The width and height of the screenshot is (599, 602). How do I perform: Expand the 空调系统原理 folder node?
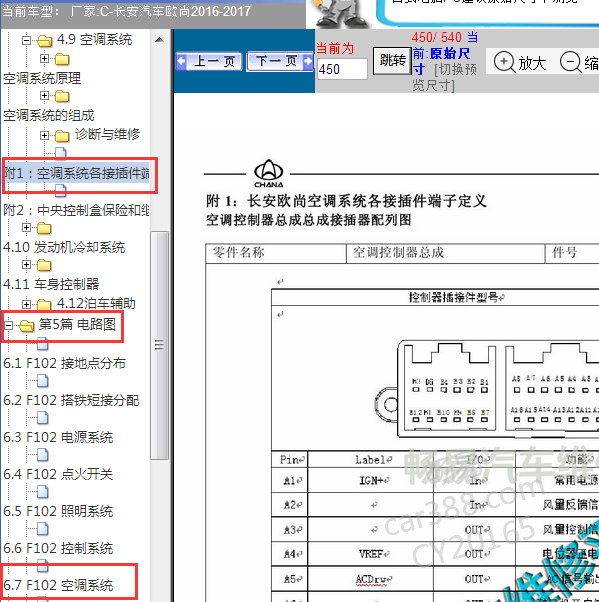pyautogui.click(x=45, y=58)
